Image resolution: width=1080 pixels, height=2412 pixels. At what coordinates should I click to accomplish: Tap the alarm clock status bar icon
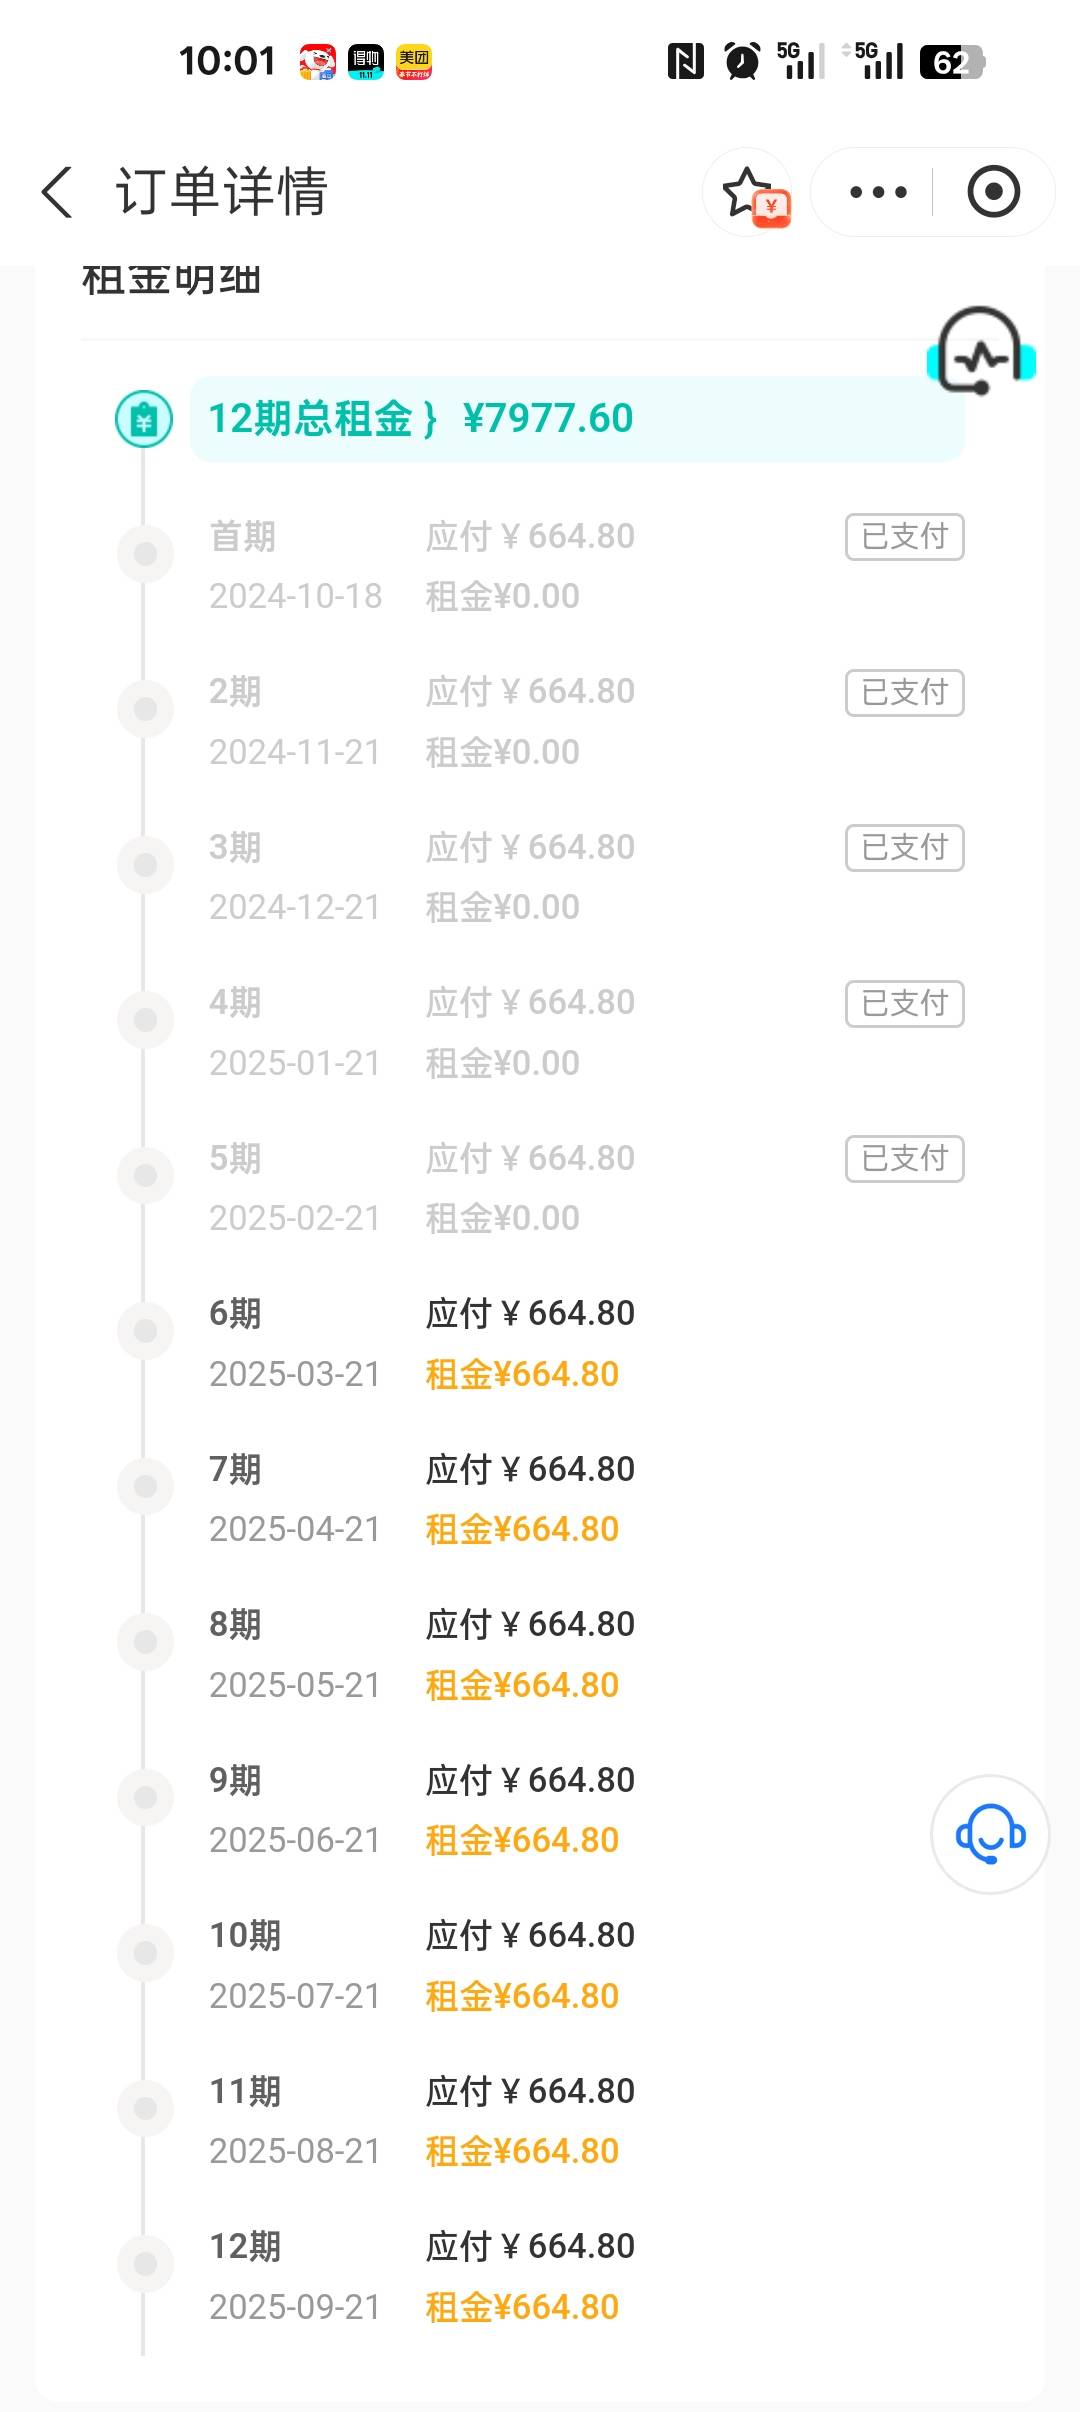pos(742,62)
